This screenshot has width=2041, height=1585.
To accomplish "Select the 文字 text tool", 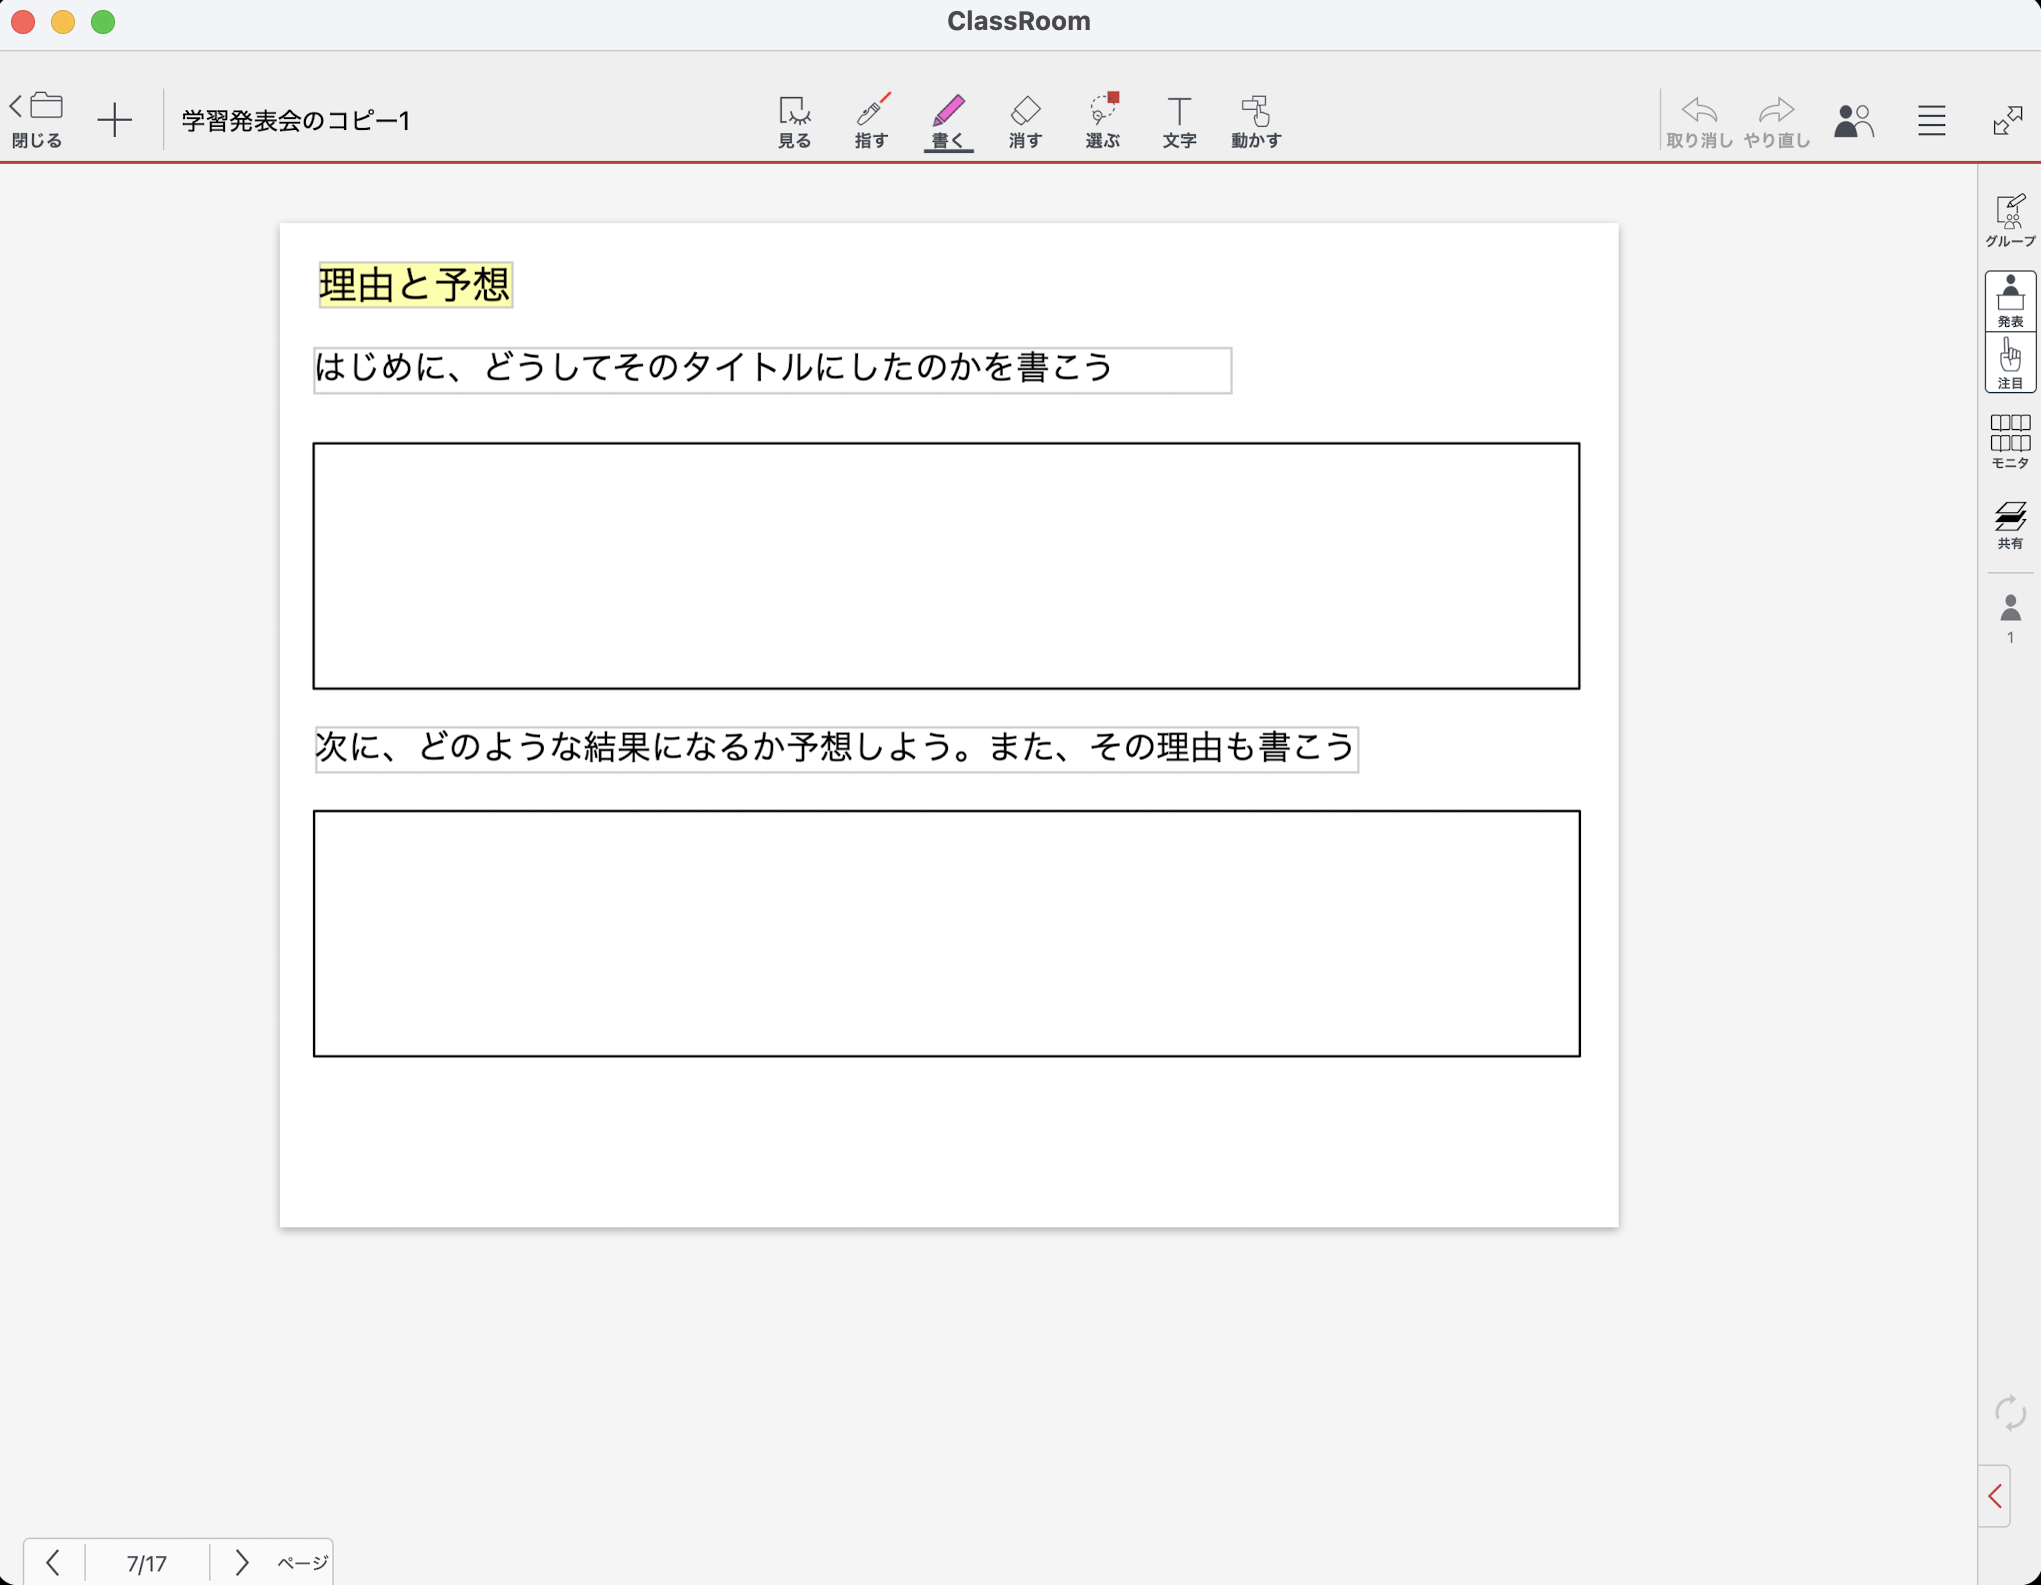I will pos(1179,121).
